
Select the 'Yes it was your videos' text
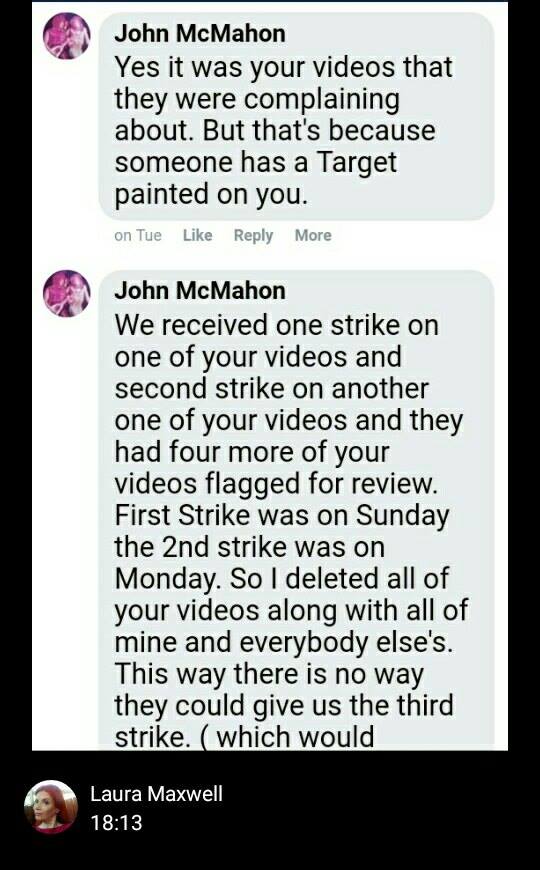tap(284, 67)
